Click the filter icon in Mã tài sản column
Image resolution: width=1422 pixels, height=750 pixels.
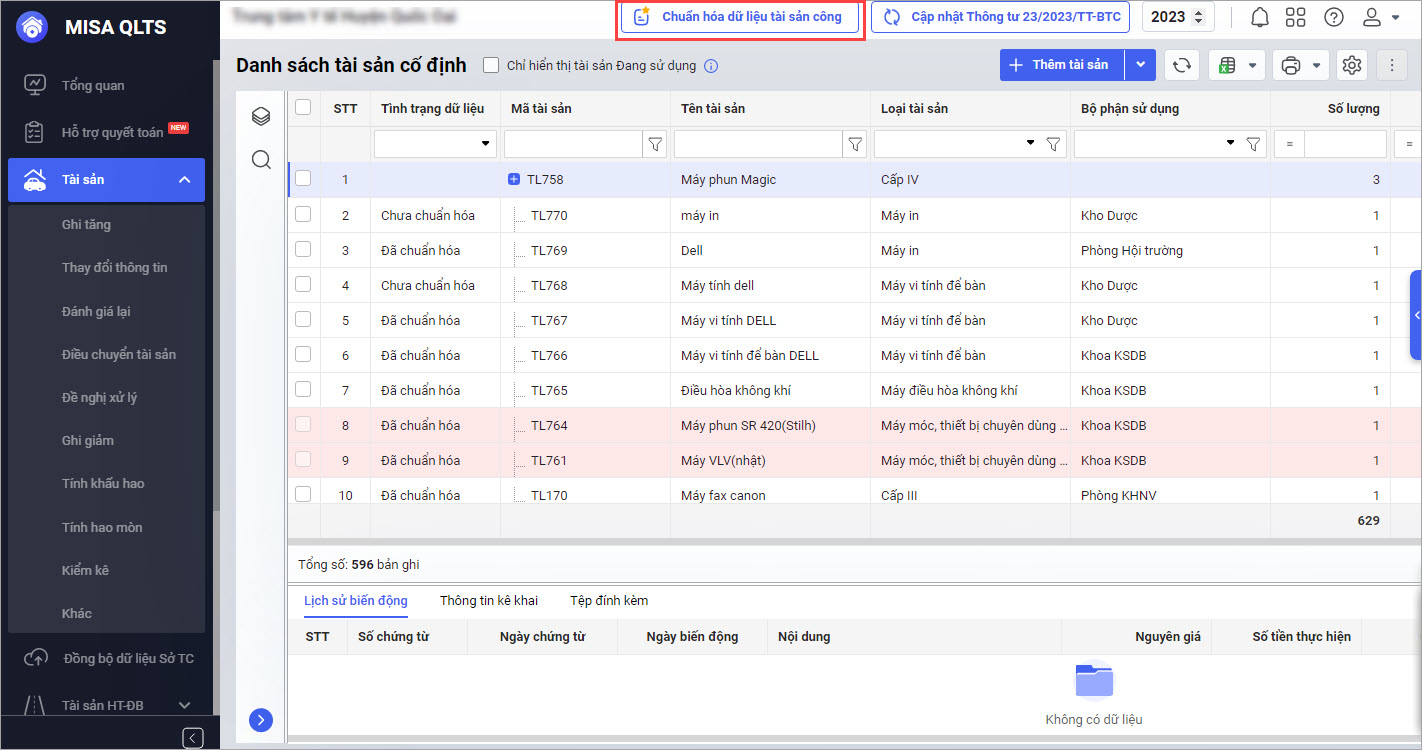point(655,145)
